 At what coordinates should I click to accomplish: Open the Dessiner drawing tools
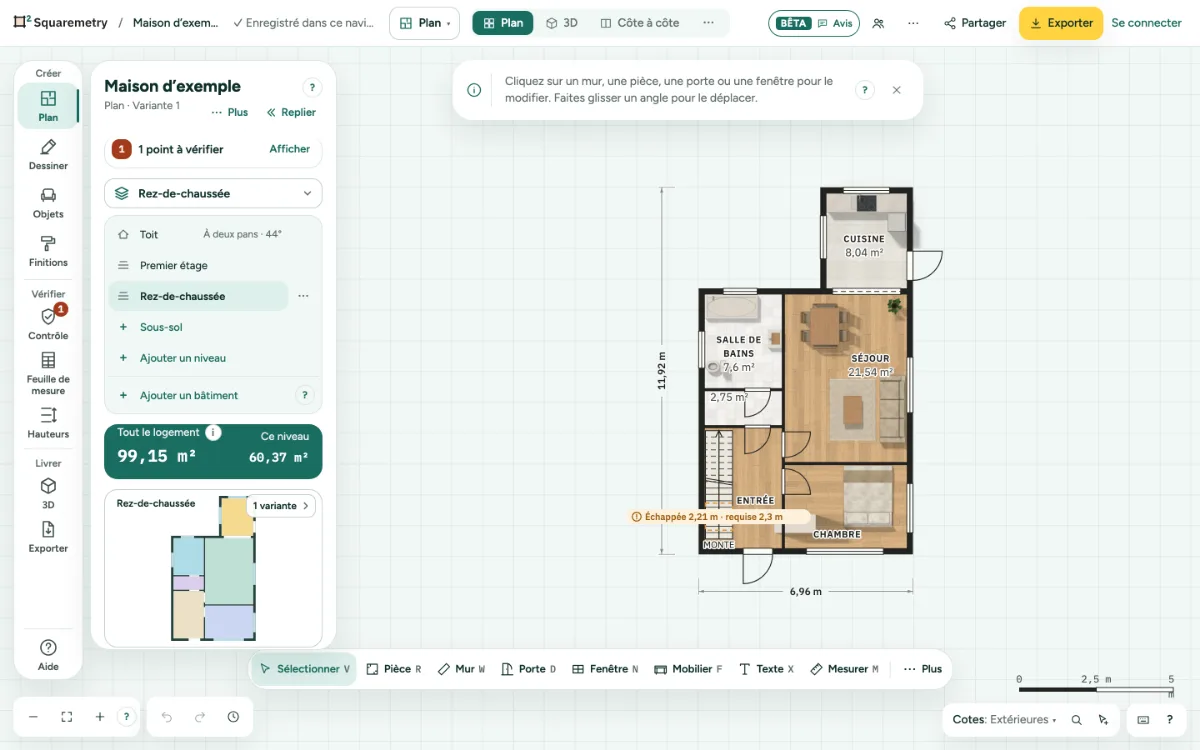pyautogui.click(x=48, y=155)
